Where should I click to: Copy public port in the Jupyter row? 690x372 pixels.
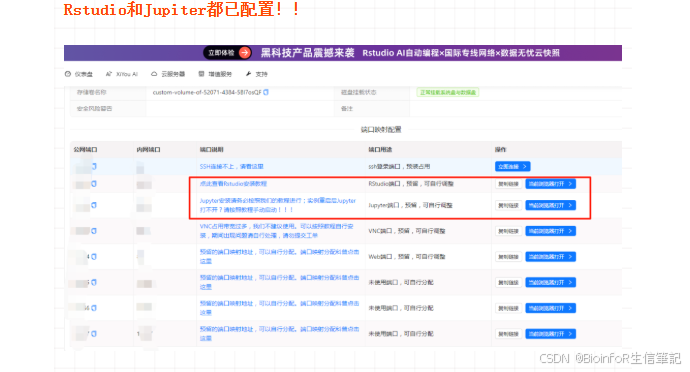tap(94, 205)
